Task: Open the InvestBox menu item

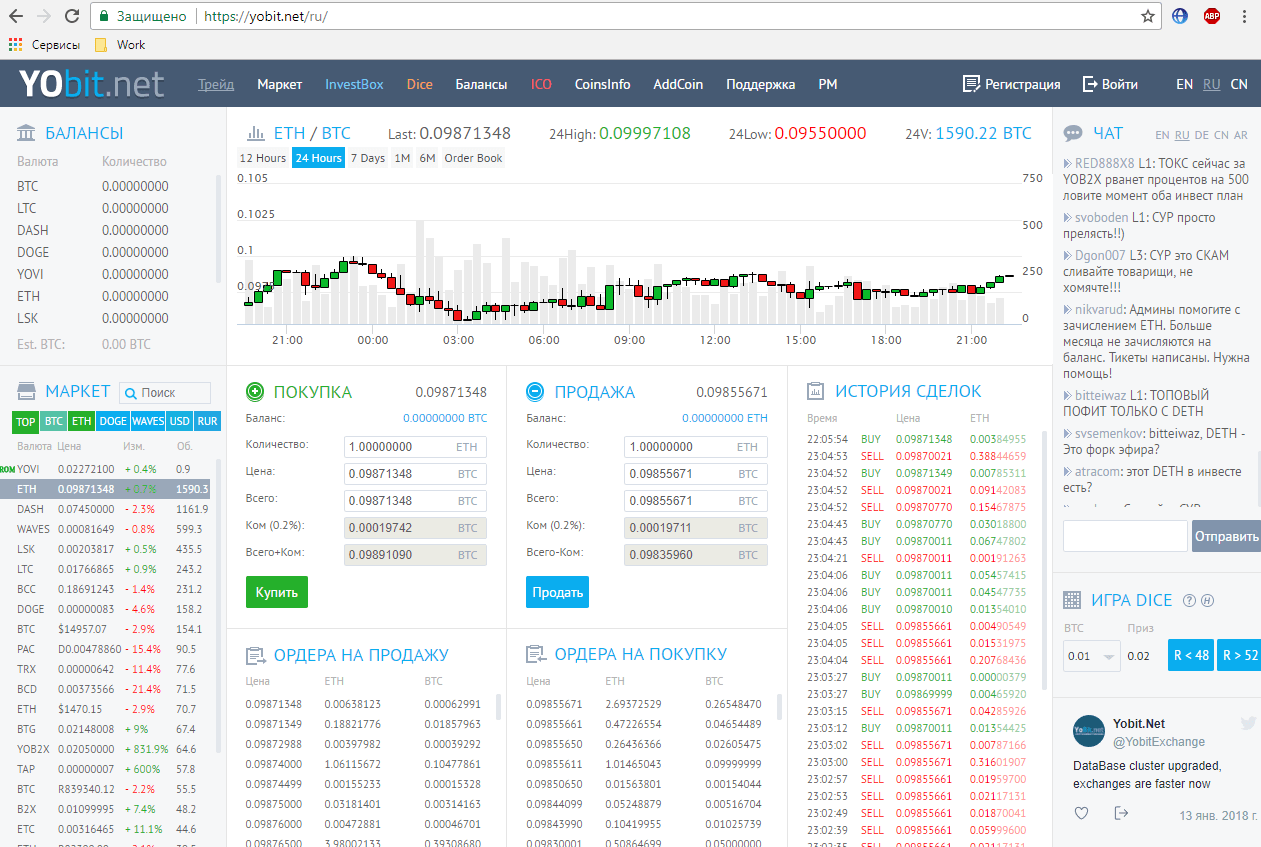Action: [354, 85]
